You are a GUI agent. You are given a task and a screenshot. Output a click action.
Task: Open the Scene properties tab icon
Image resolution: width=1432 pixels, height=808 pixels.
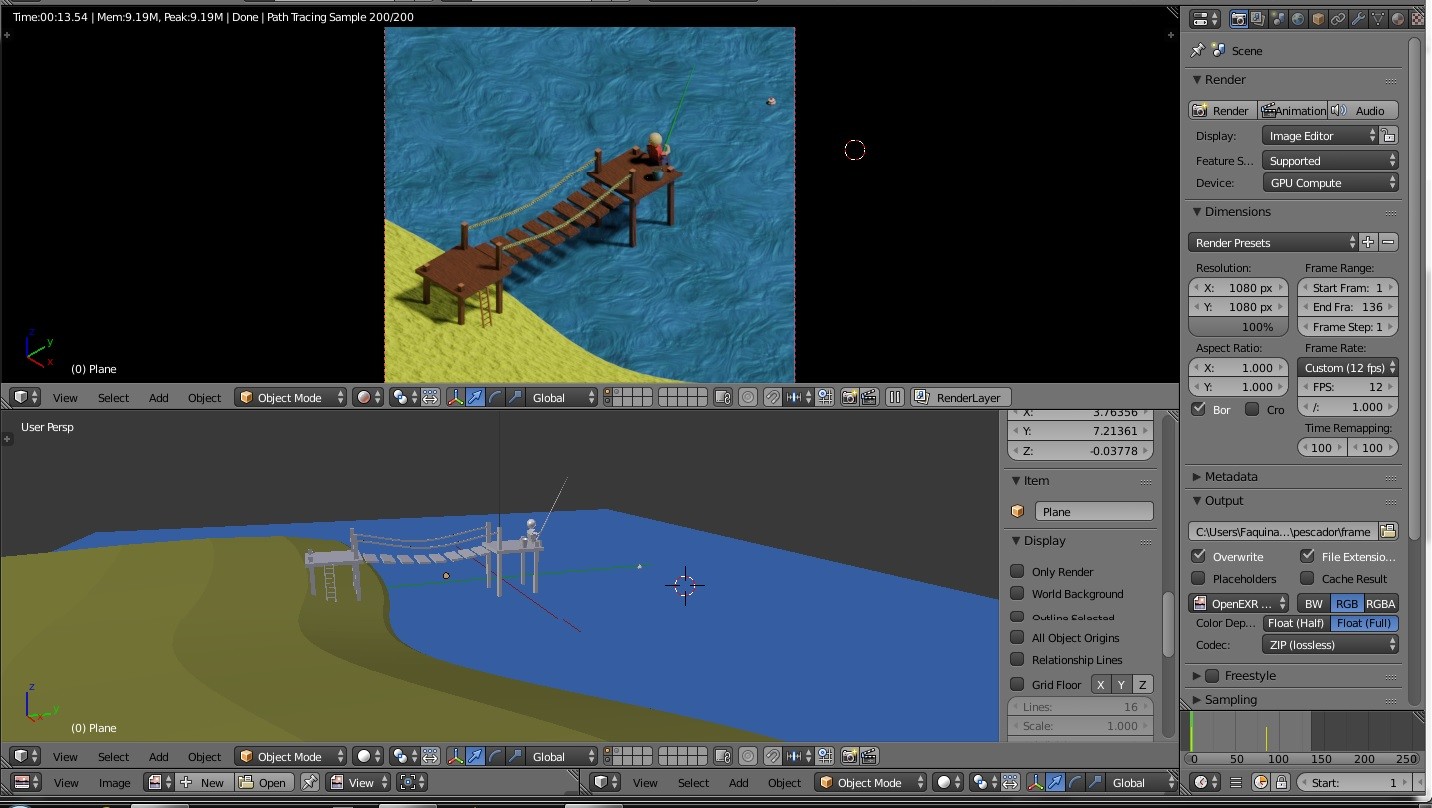click(1278, 19)
